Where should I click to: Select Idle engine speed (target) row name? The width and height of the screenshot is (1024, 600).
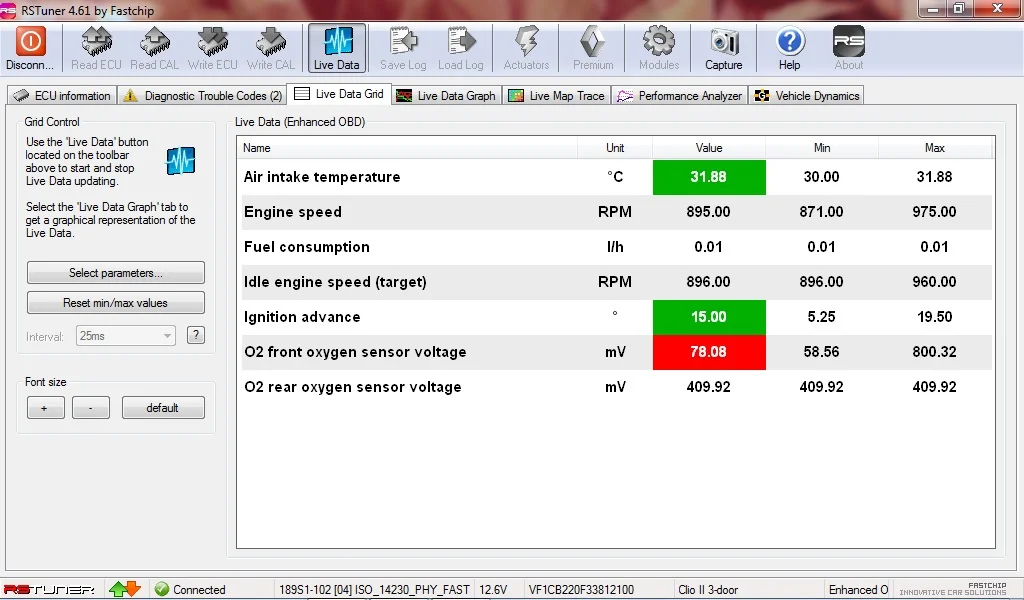pos(335,282)
